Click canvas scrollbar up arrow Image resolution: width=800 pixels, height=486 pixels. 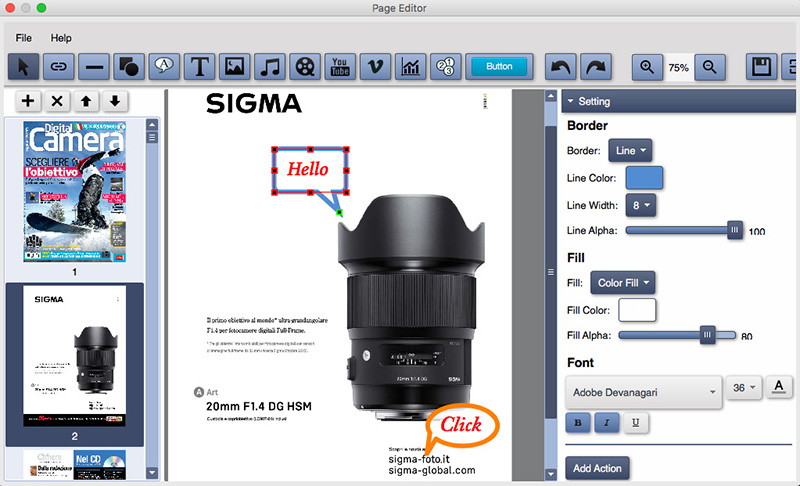tap(551, 96)
